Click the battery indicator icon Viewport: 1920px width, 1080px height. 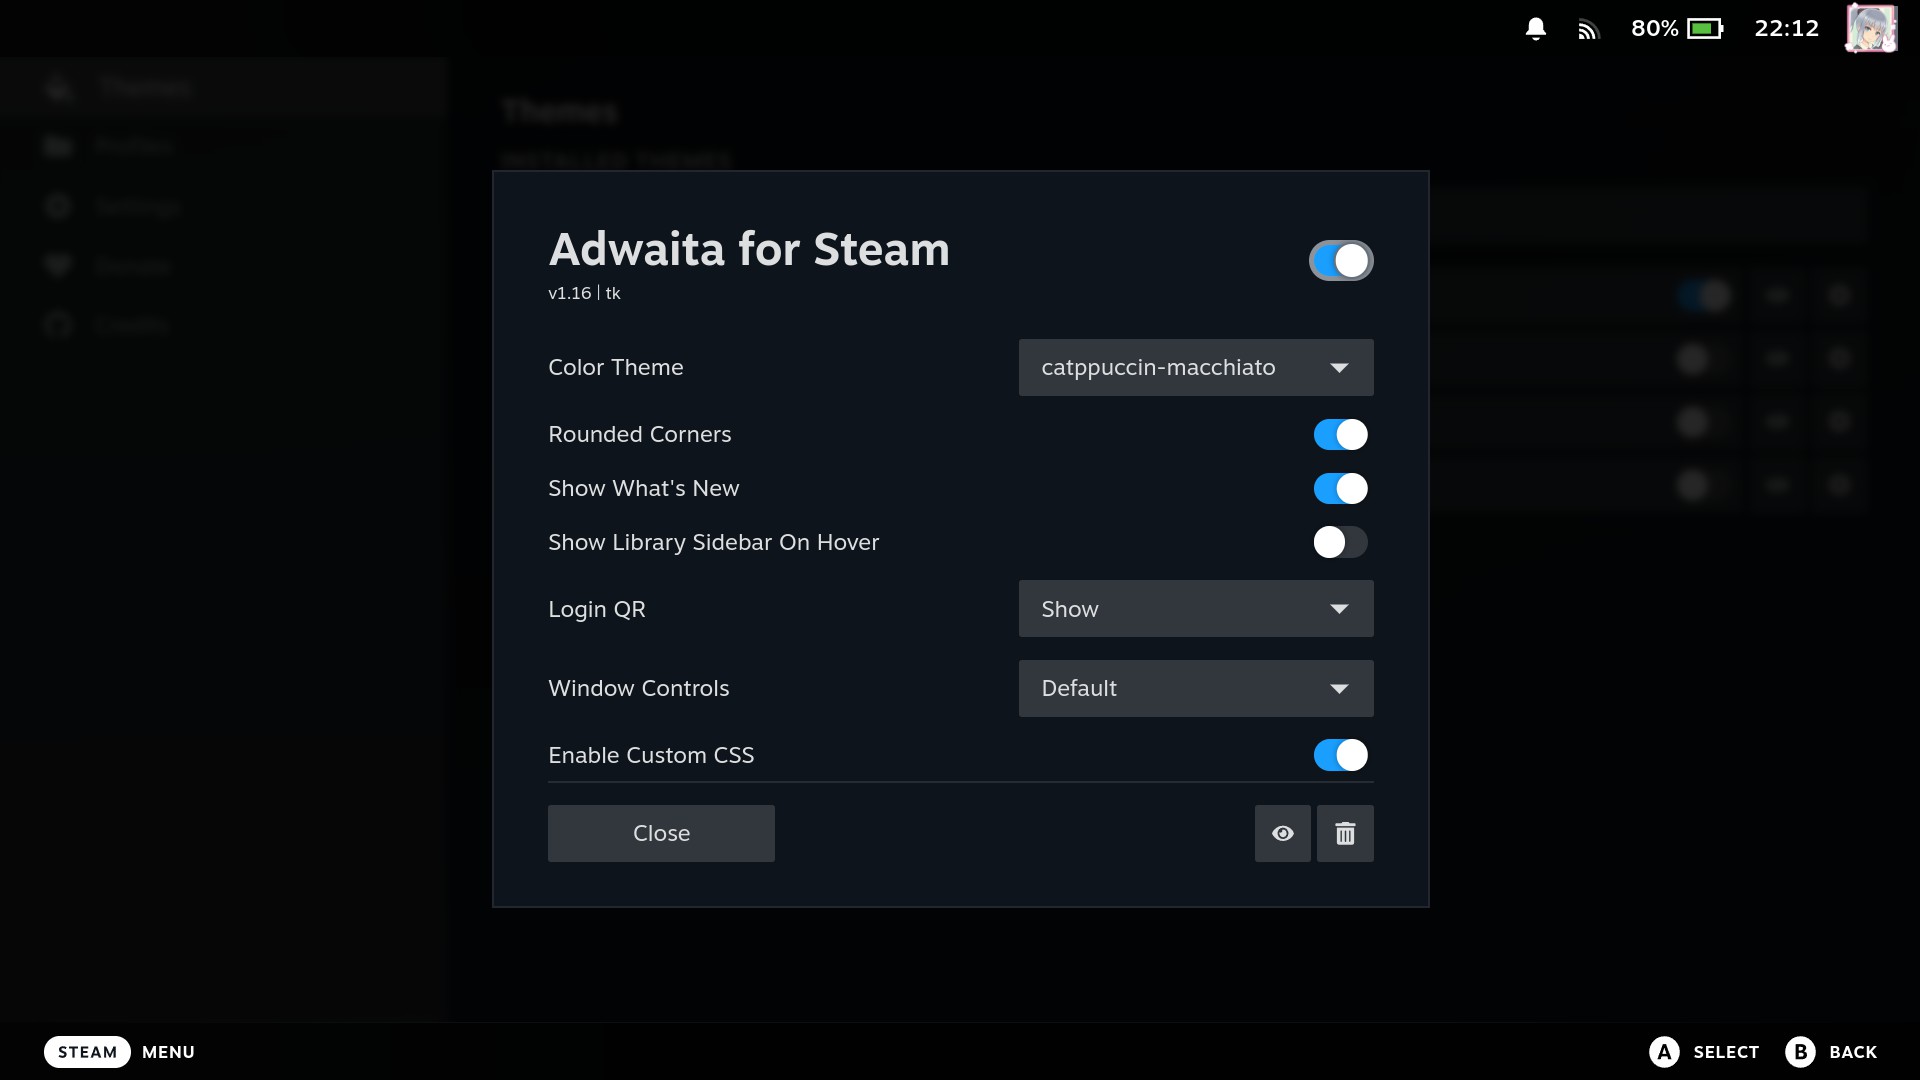point(1705,29)
